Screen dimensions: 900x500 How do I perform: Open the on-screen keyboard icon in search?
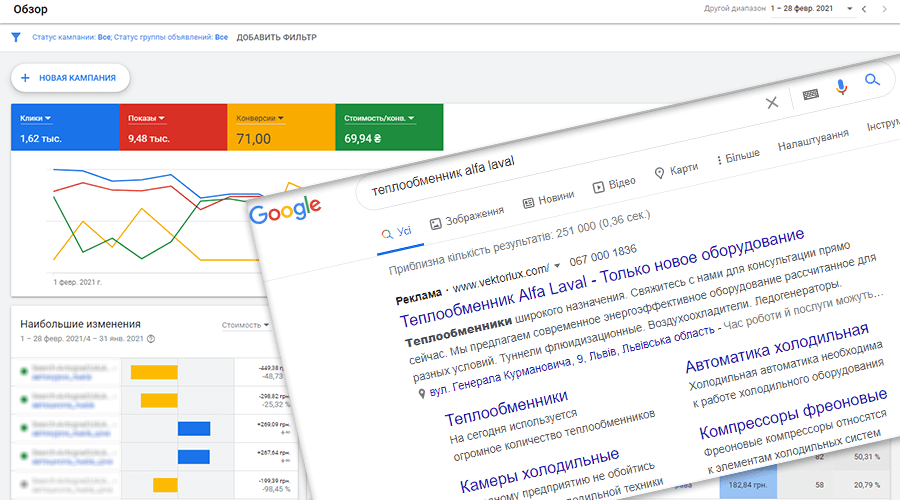810,94
